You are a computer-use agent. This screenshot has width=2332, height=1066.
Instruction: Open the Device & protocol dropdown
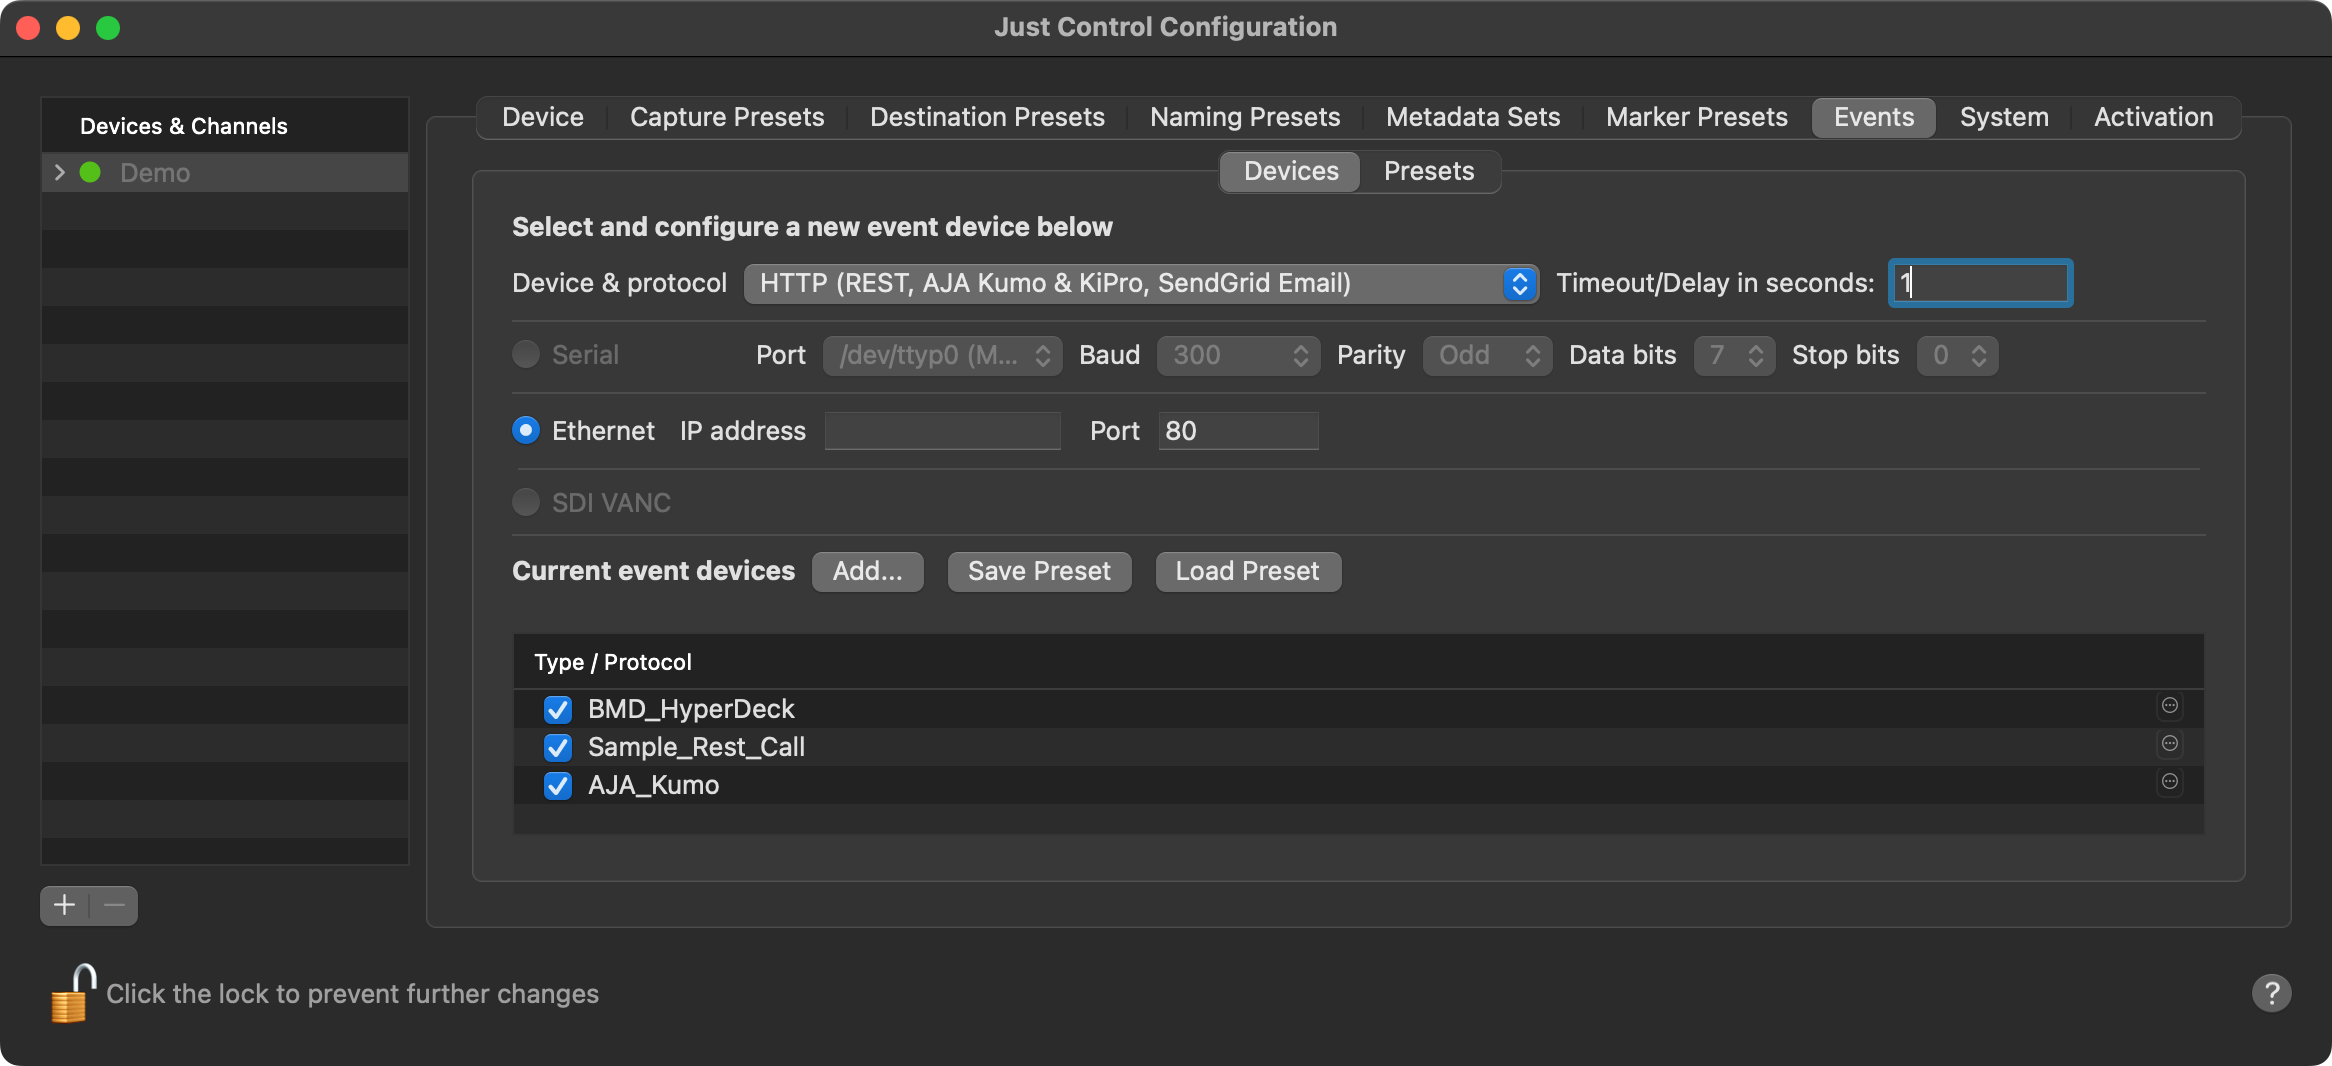pos(1141,283)
